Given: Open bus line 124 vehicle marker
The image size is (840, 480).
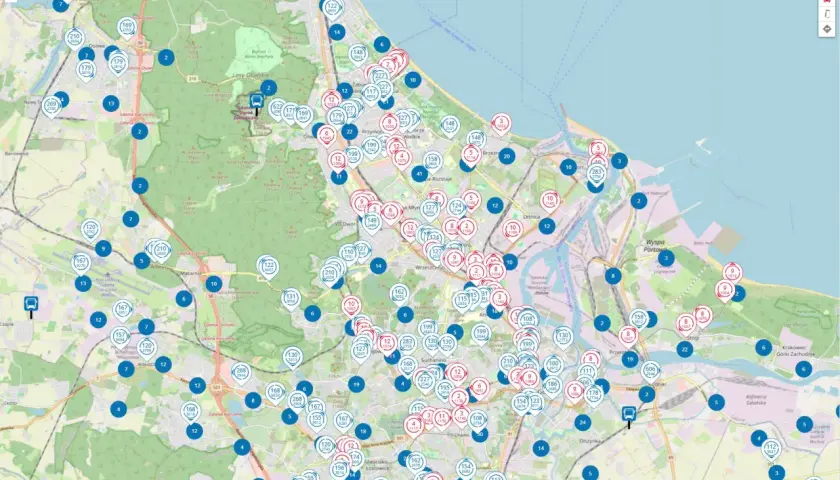Looking at the screenshot, I should point(456,208).
